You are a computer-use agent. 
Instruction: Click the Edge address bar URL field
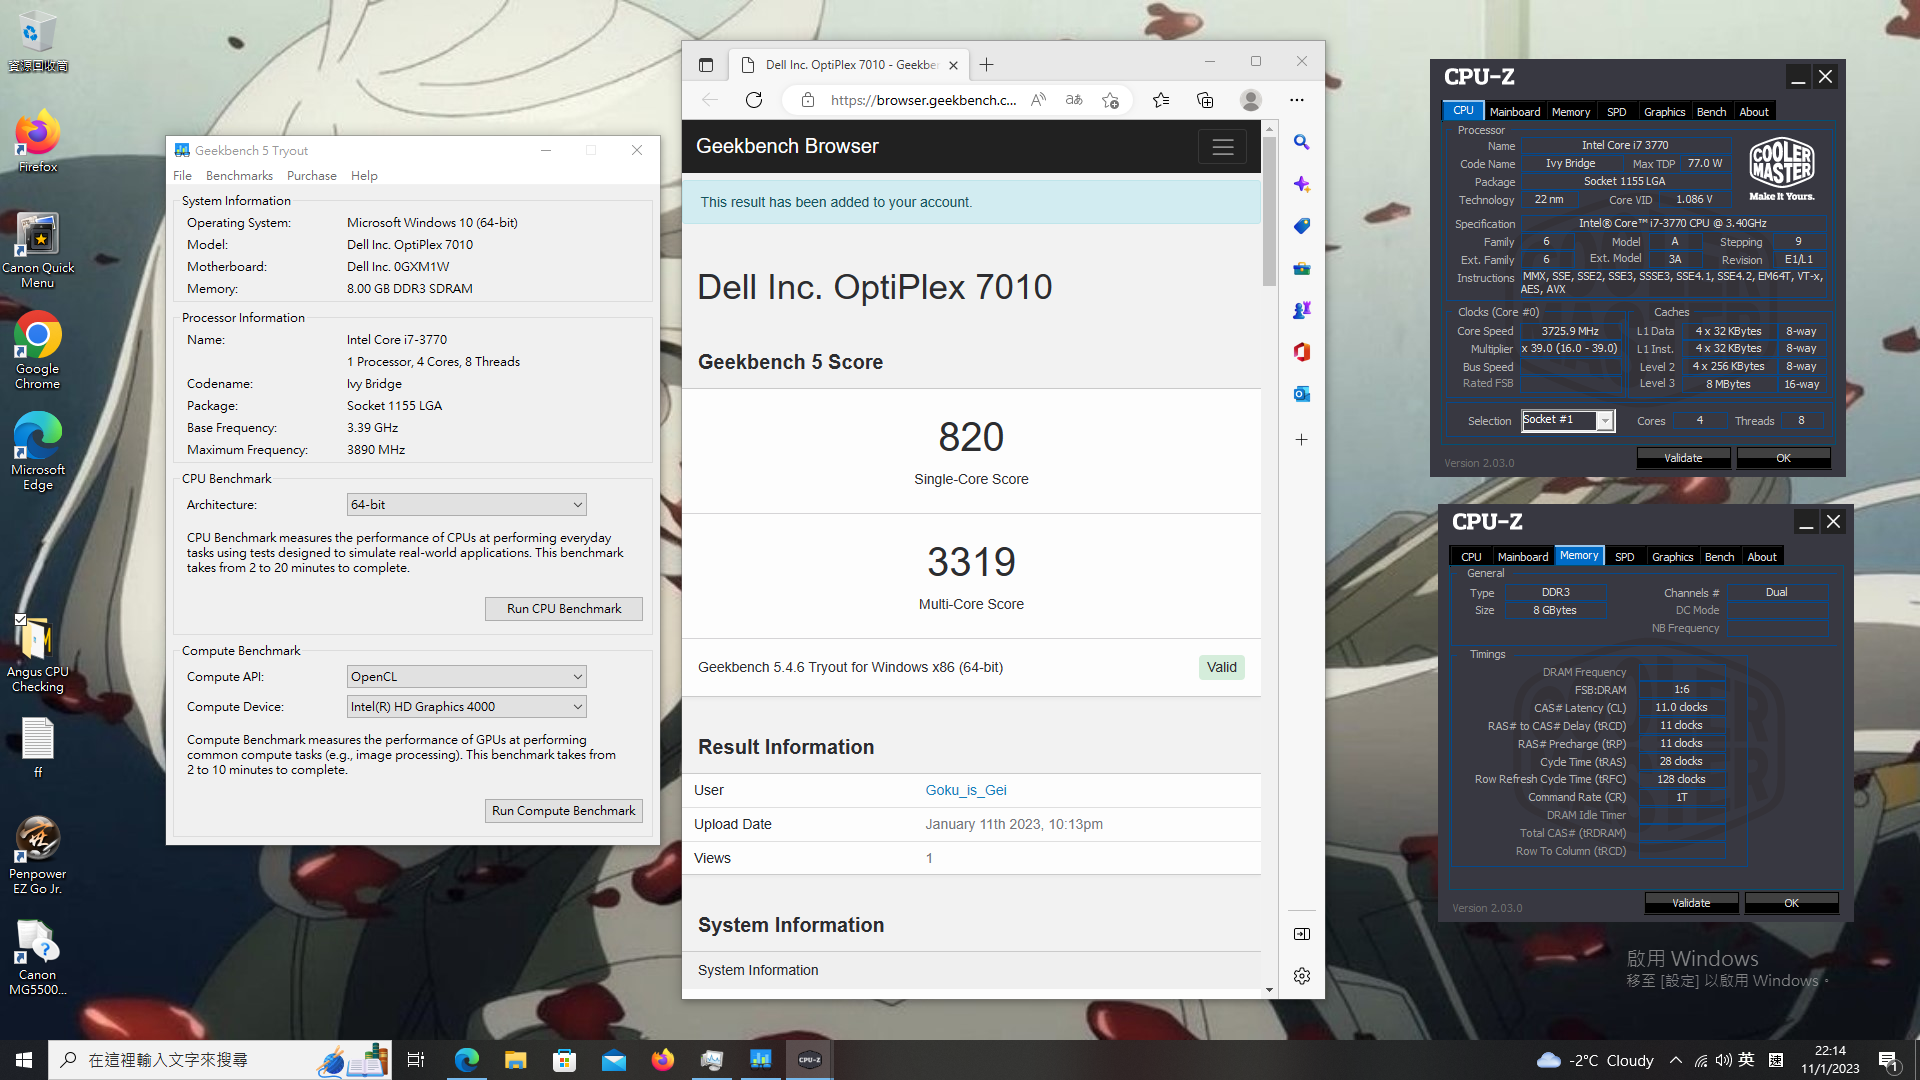(923, 100)
